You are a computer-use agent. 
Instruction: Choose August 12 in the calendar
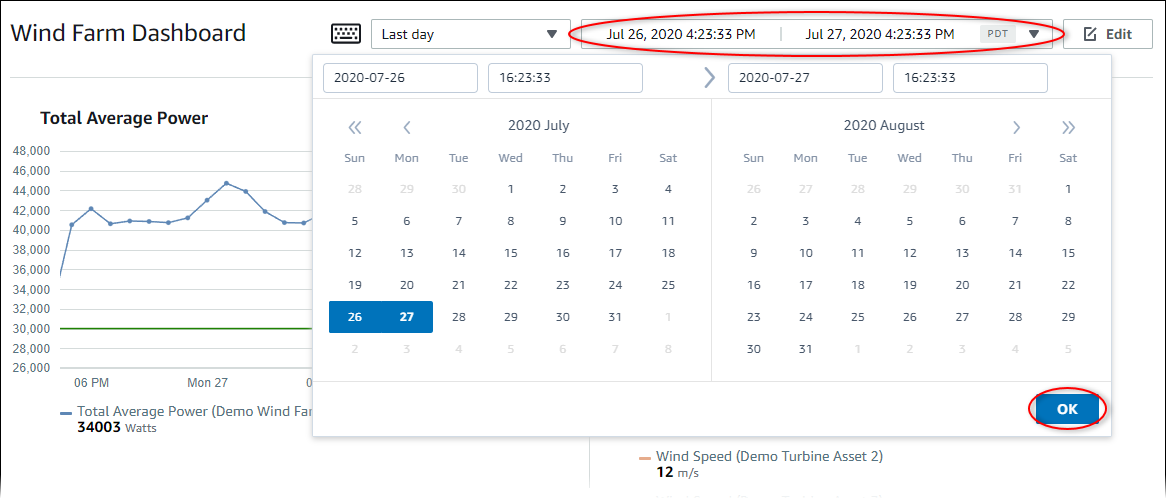[910, 253]
